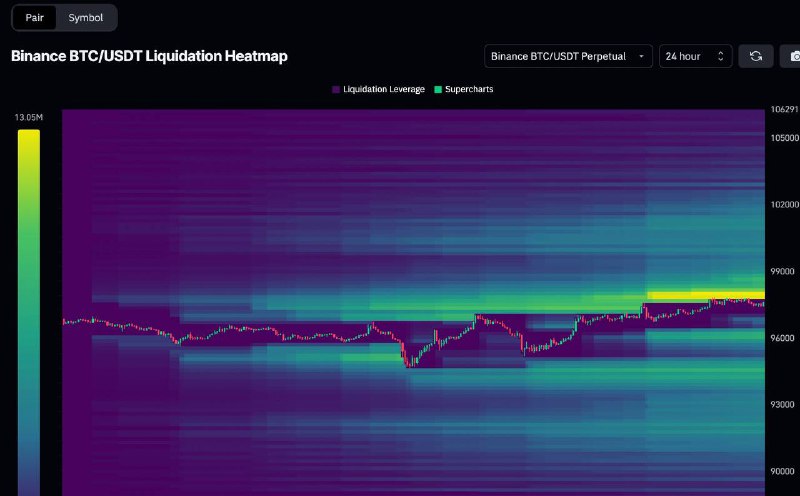This screenshot has width=800, height=496.
Task: Click the 96000 price axis label
Action: pyautogui.click(x=782, y=338)
